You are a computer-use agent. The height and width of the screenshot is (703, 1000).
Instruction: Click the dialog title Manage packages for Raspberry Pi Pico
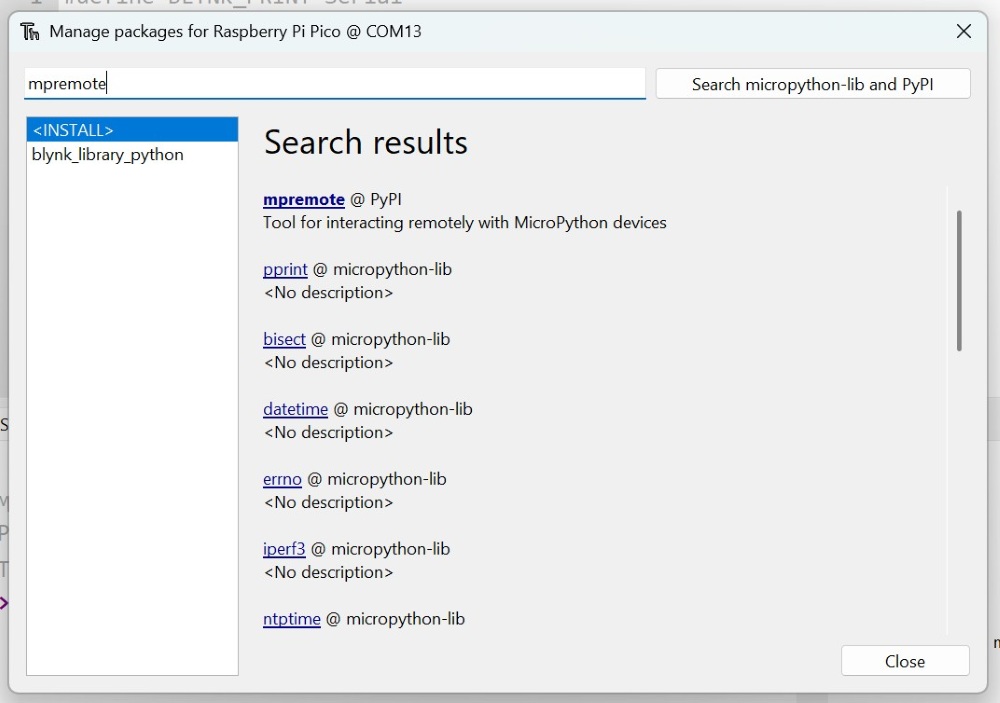[235, 31]
